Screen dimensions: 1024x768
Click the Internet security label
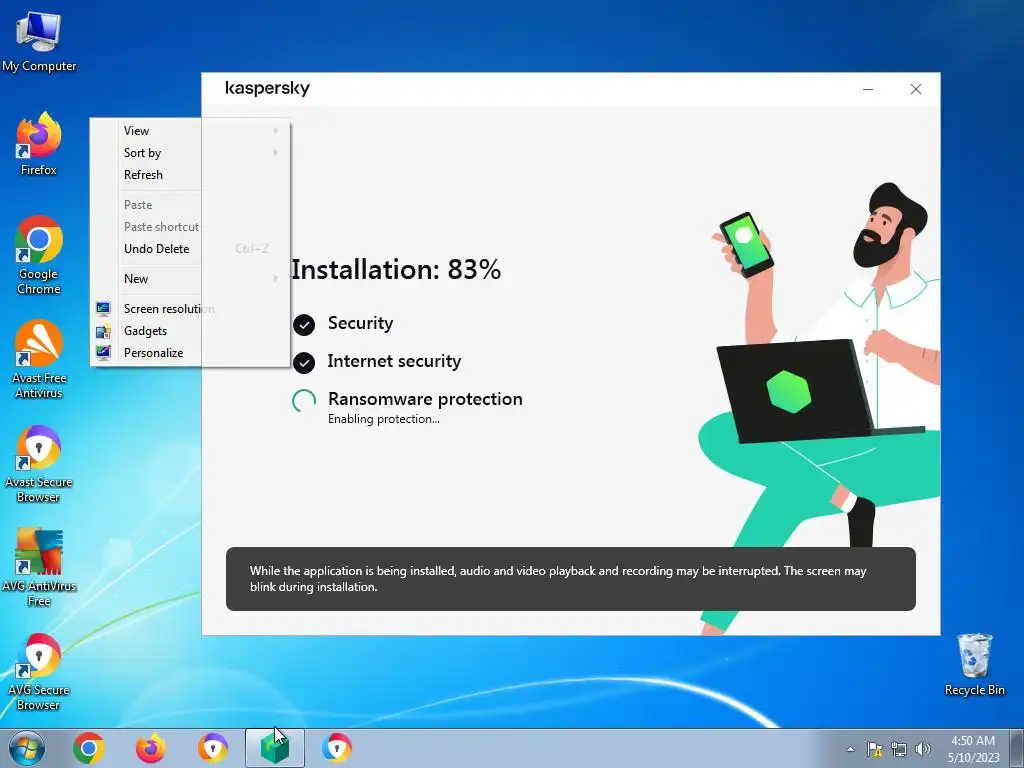pos(394,360)
